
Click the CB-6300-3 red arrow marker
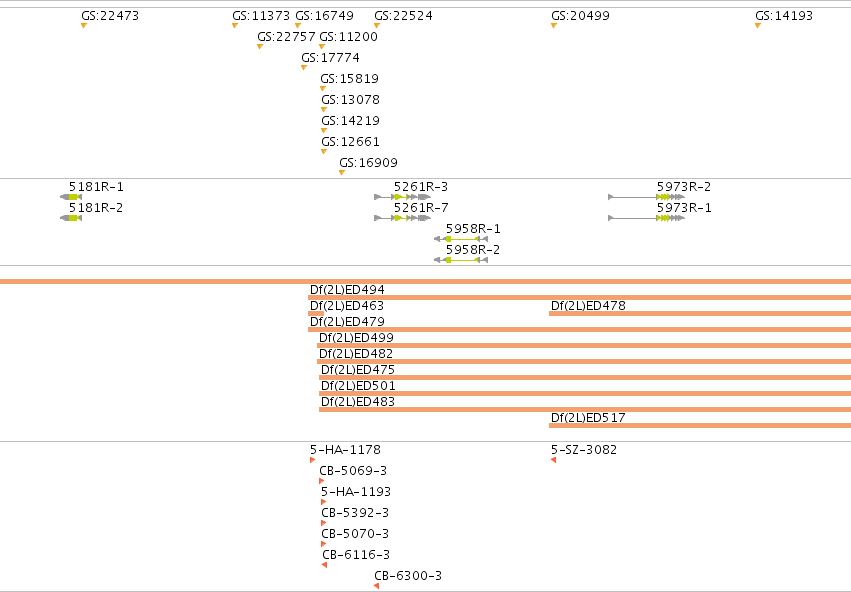pos(376,586)
